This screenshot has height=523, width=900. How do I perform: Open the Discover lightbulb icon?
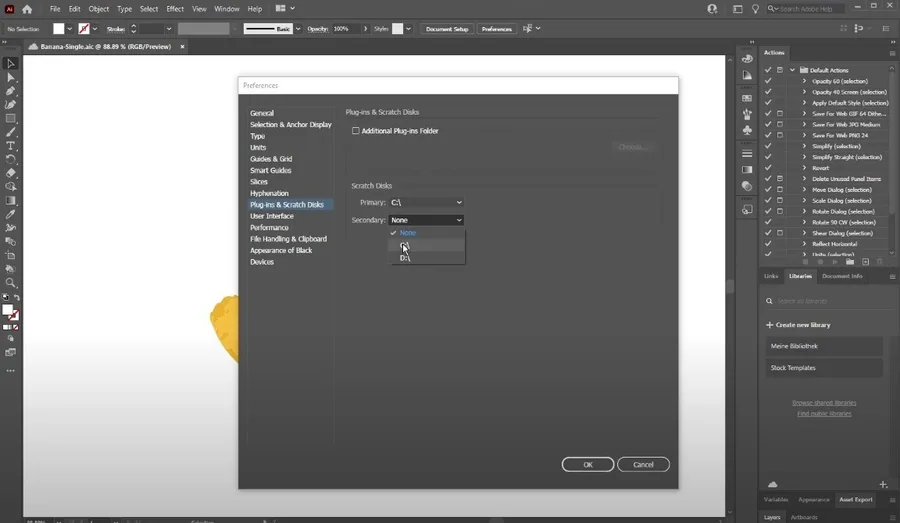(x=755, y=9)
